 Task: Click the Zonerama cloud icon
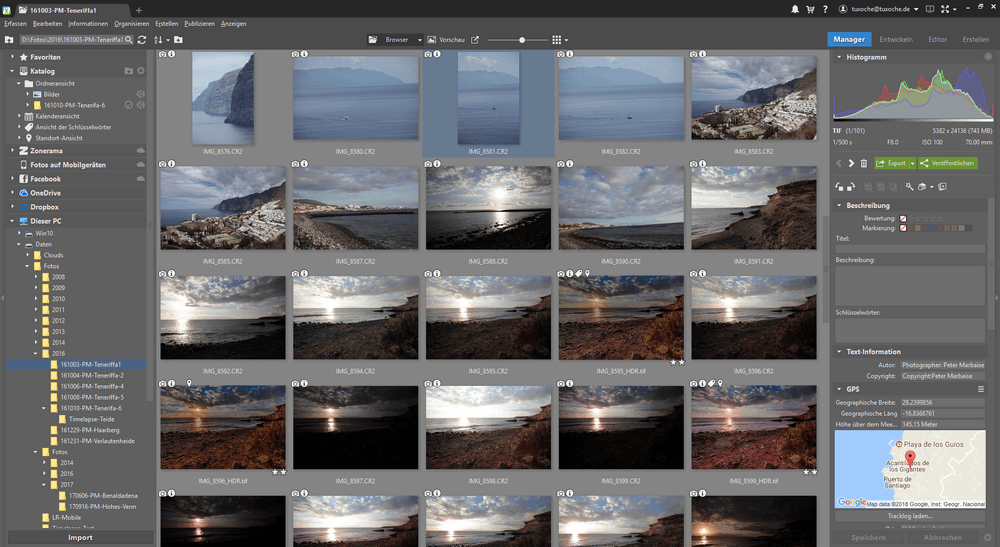tap(141, 150)
